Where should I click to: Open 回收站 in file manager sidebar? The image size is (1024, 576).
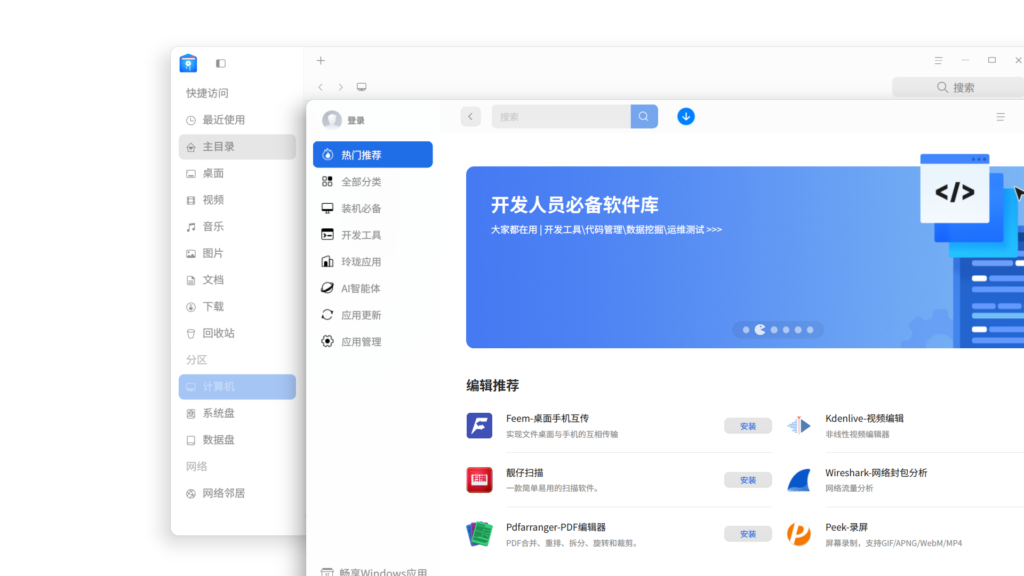(218, 333)
